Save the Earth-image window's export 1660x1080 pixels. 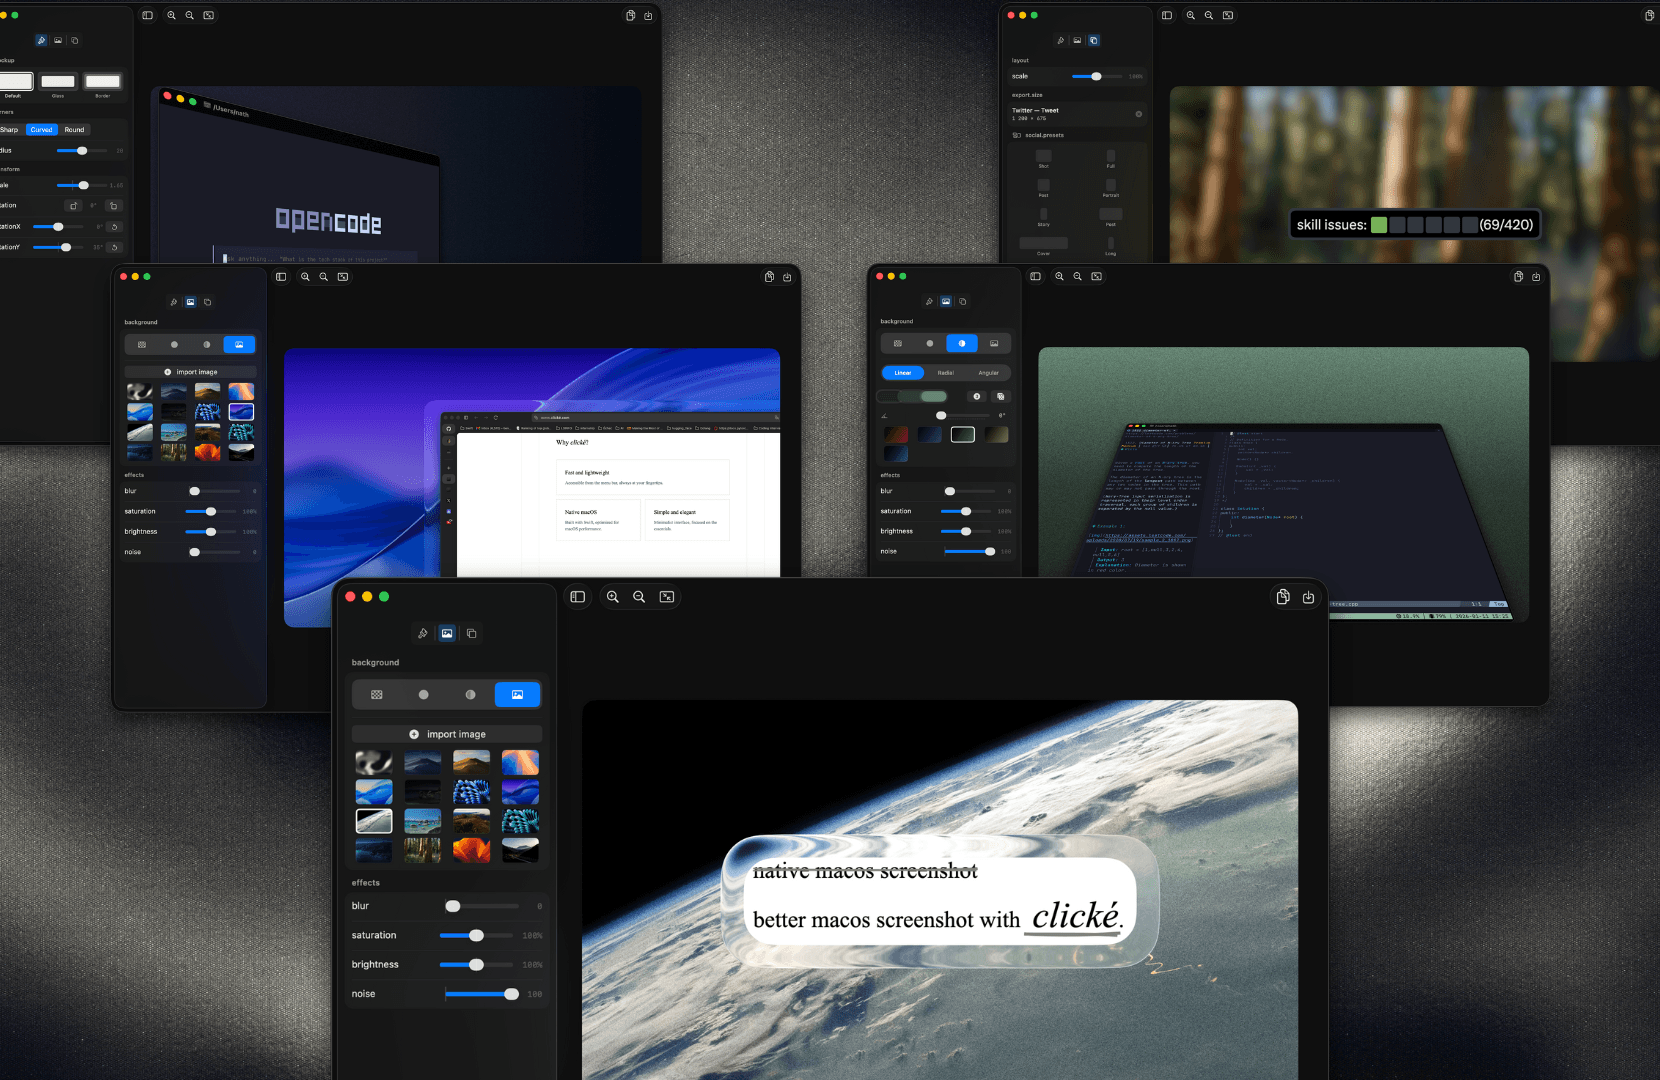click(x=1308, y=597)
